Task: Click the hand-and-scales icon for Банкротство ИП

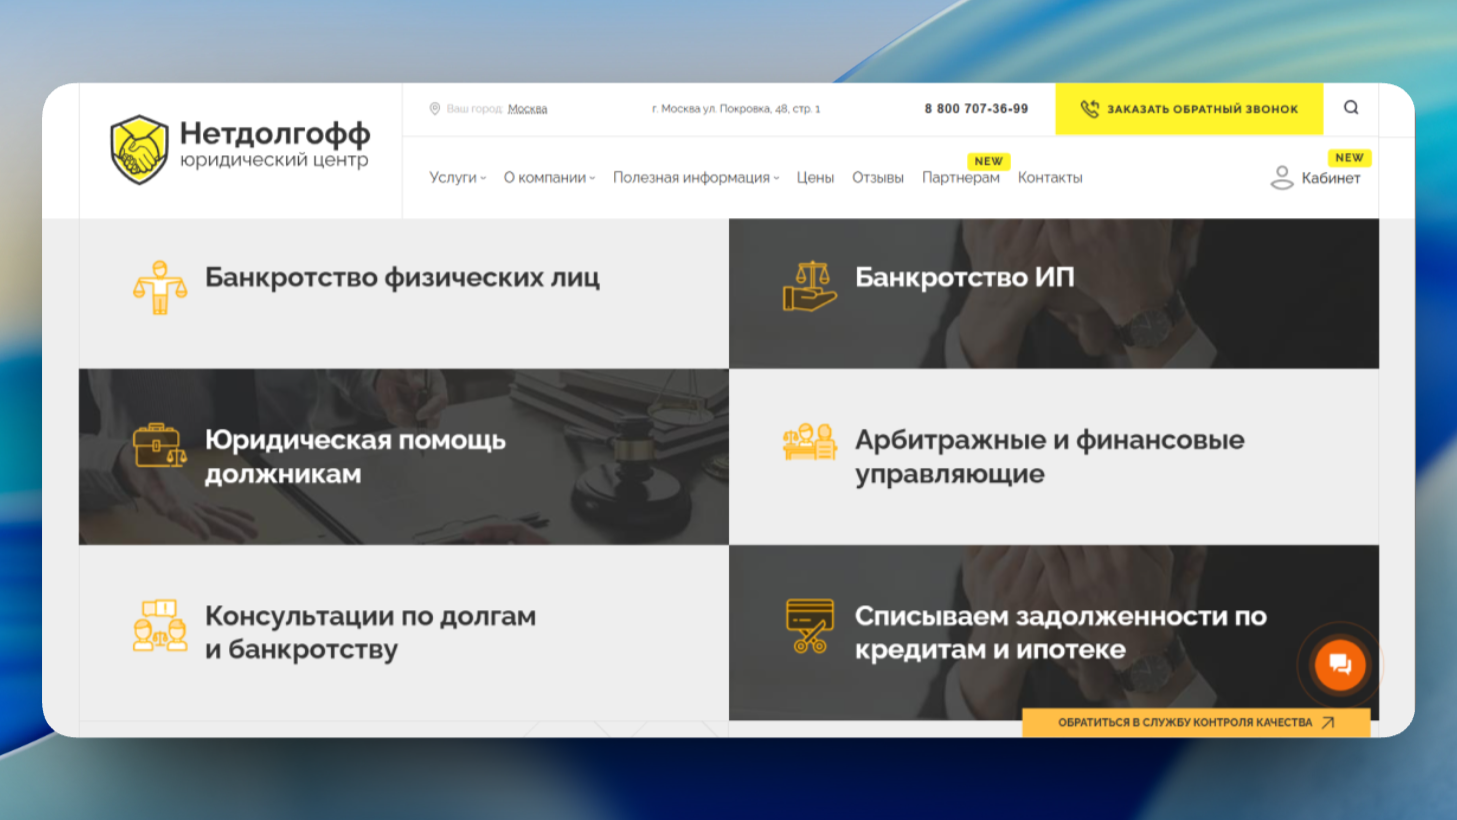Action: [809, 287]
